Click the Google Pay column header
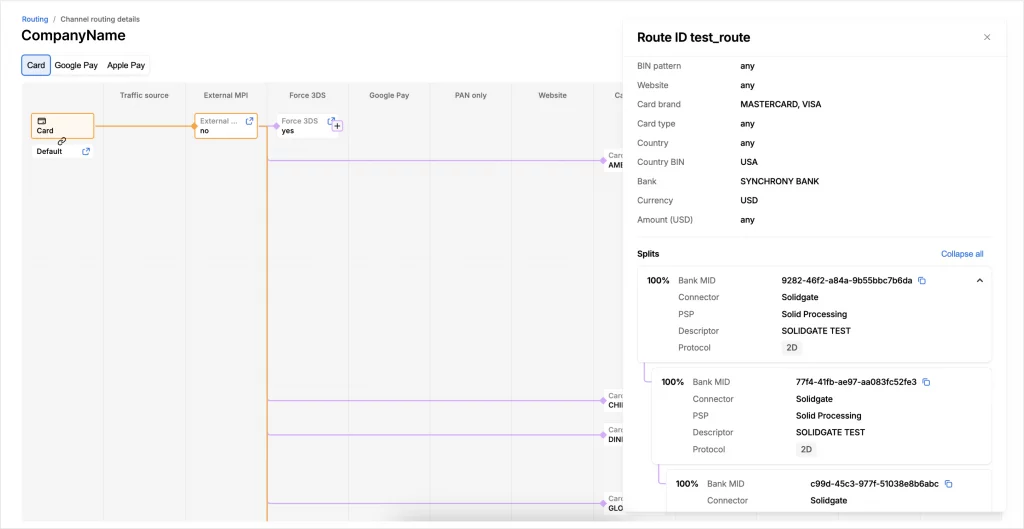Viewport: 1024px width, 529px height. coord(389,95)
